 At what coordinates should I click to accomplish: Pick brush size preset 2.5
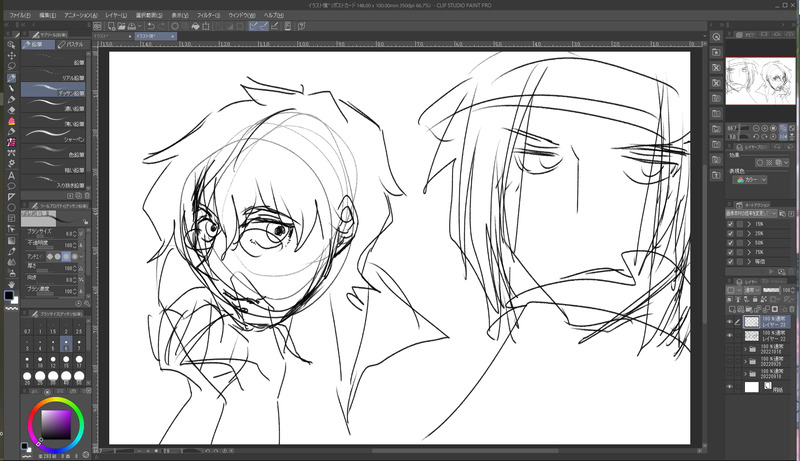(79, 328)
